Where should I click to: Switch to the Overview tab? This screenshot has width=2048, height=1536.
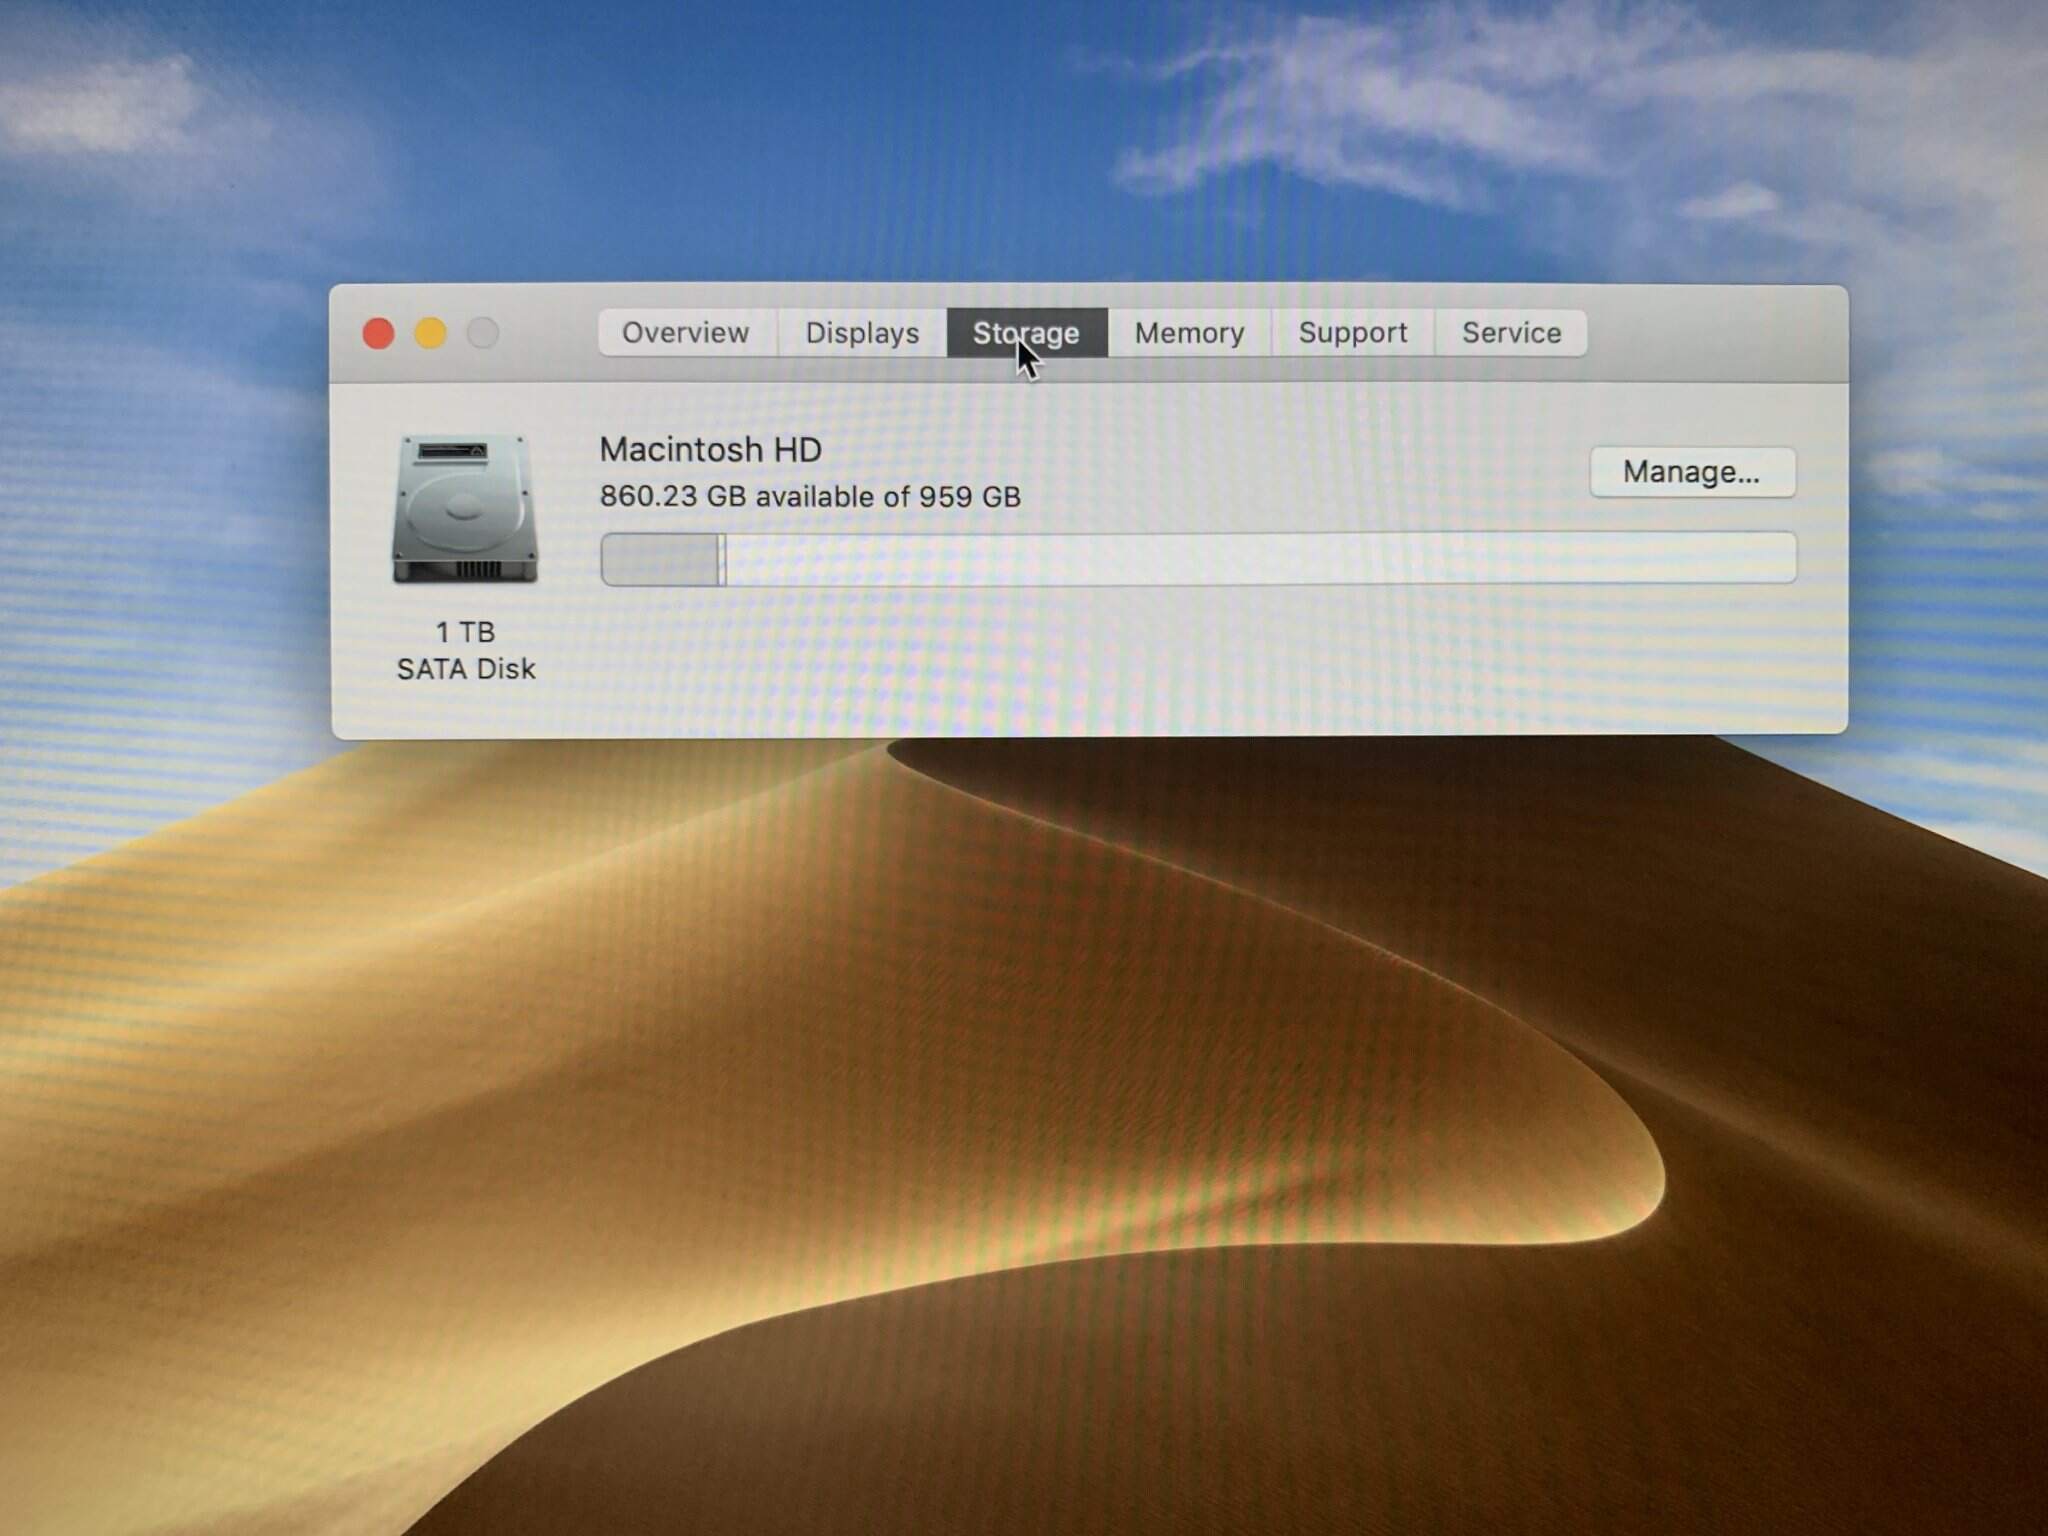tap(687, 333)
